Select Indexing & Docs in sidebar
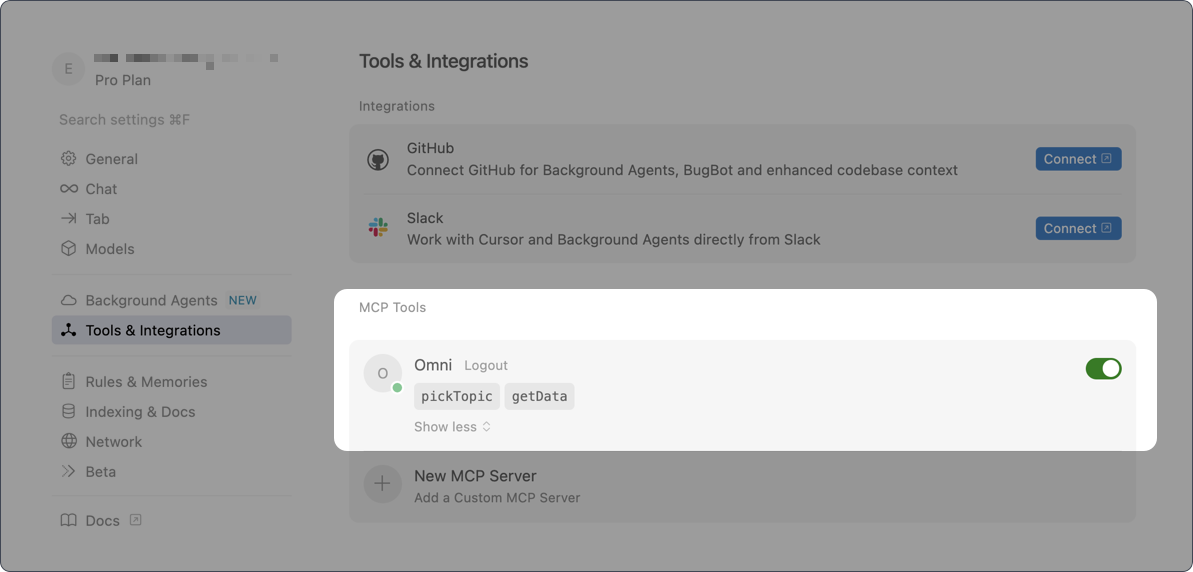The width and height of the screenshot is (1193, 572). [x=140, y=412]
